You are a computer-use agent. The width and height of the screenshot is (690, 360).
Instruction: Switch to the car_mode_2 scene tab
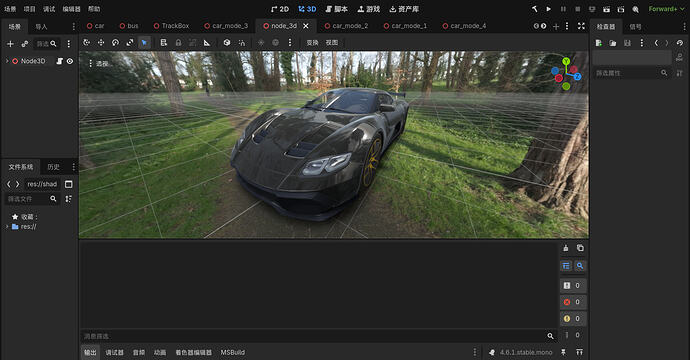click(x=346, y=26)
